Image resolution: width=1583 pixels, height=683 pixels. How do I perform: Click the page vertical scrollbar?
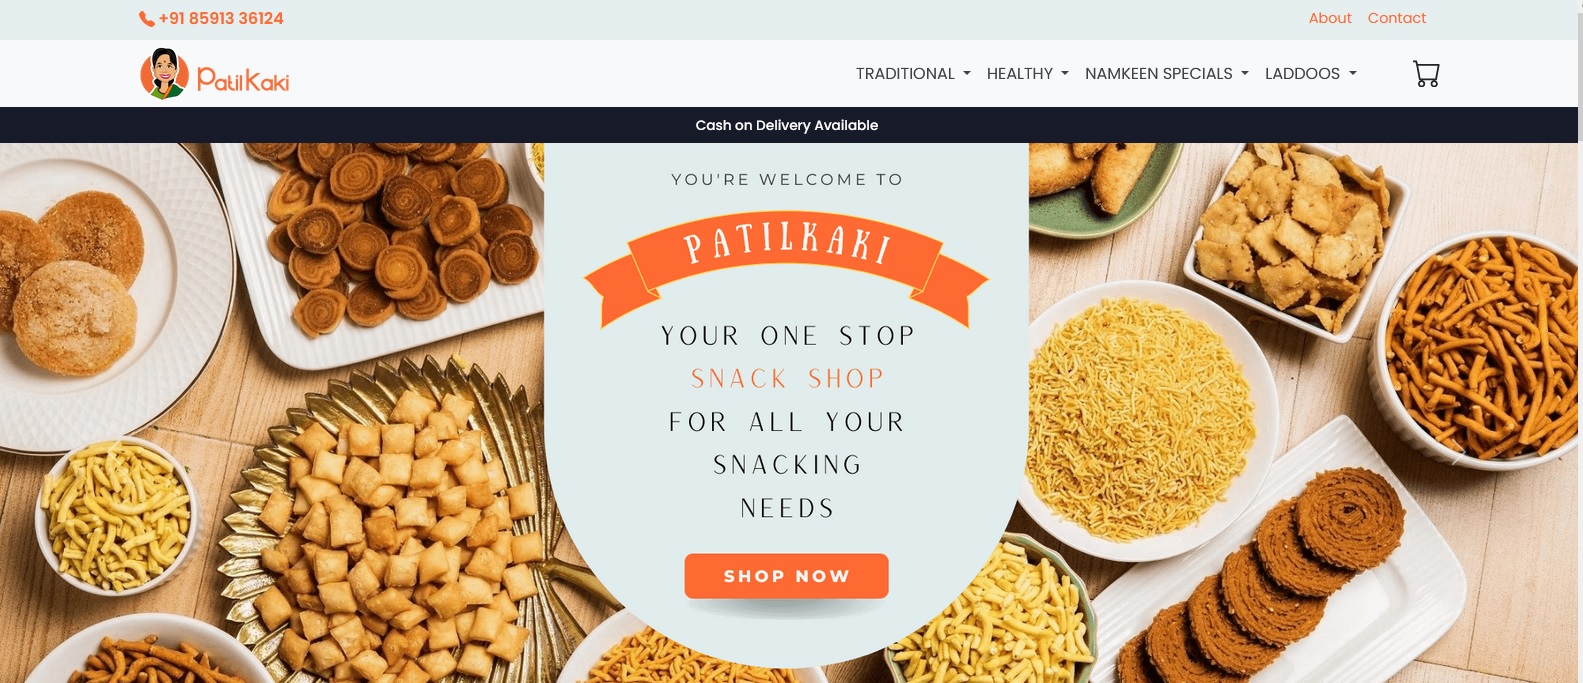click(x=1580, y=341)
